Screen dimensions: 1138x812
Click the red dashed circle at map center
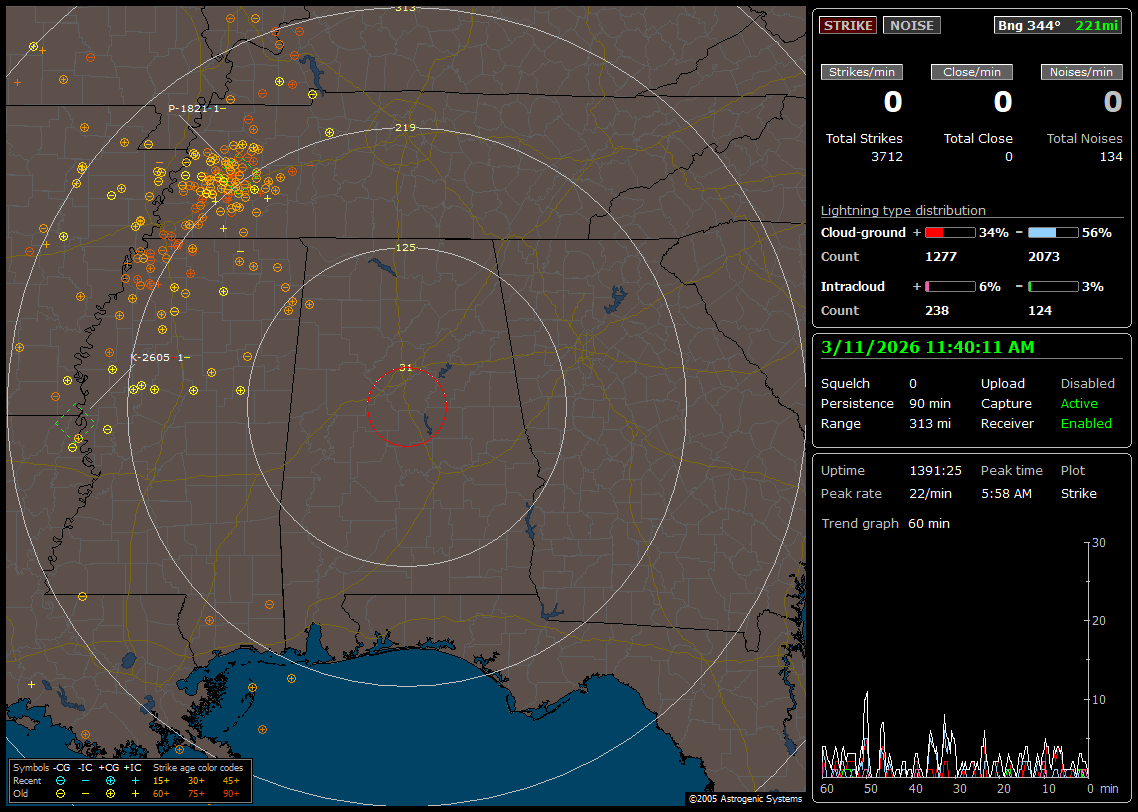pyautogui.click(x=406, y=407)
